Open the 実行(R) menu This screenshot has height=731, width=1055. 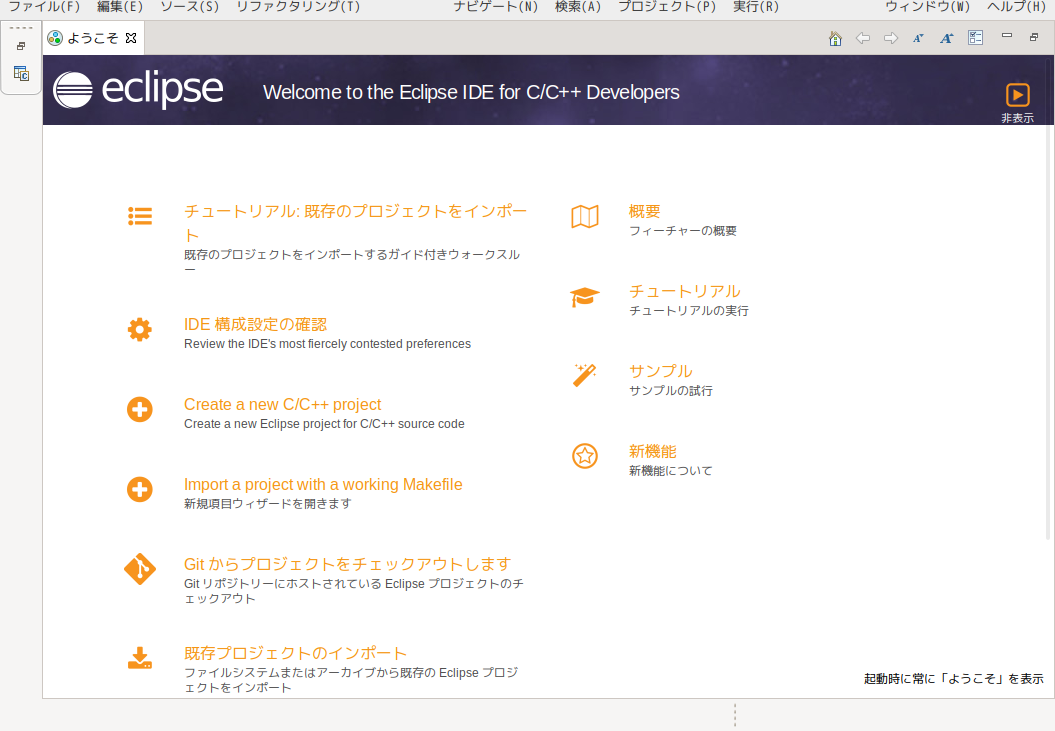(756, 7)
